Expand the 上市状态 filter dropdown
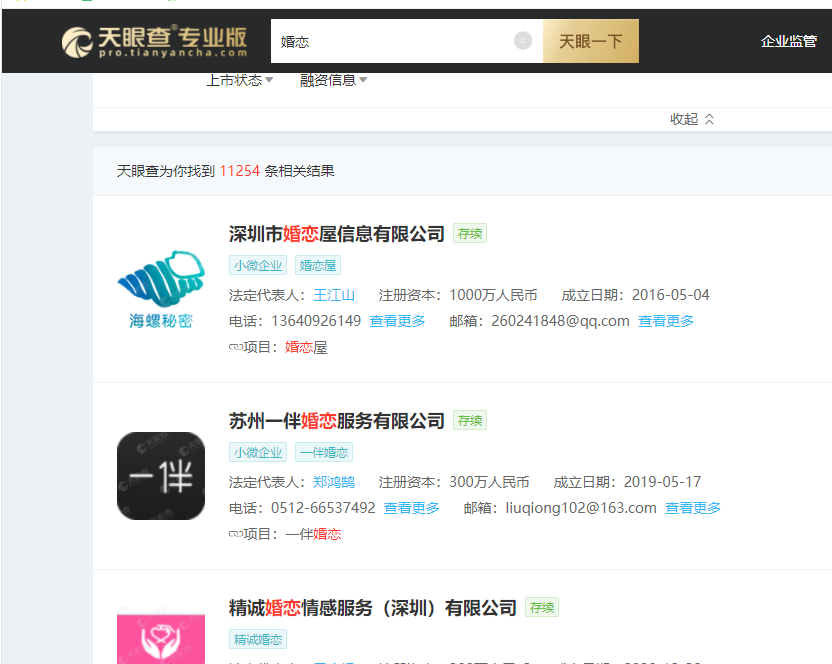The width and height of the screenshot is (832, 664). [239, 80]
